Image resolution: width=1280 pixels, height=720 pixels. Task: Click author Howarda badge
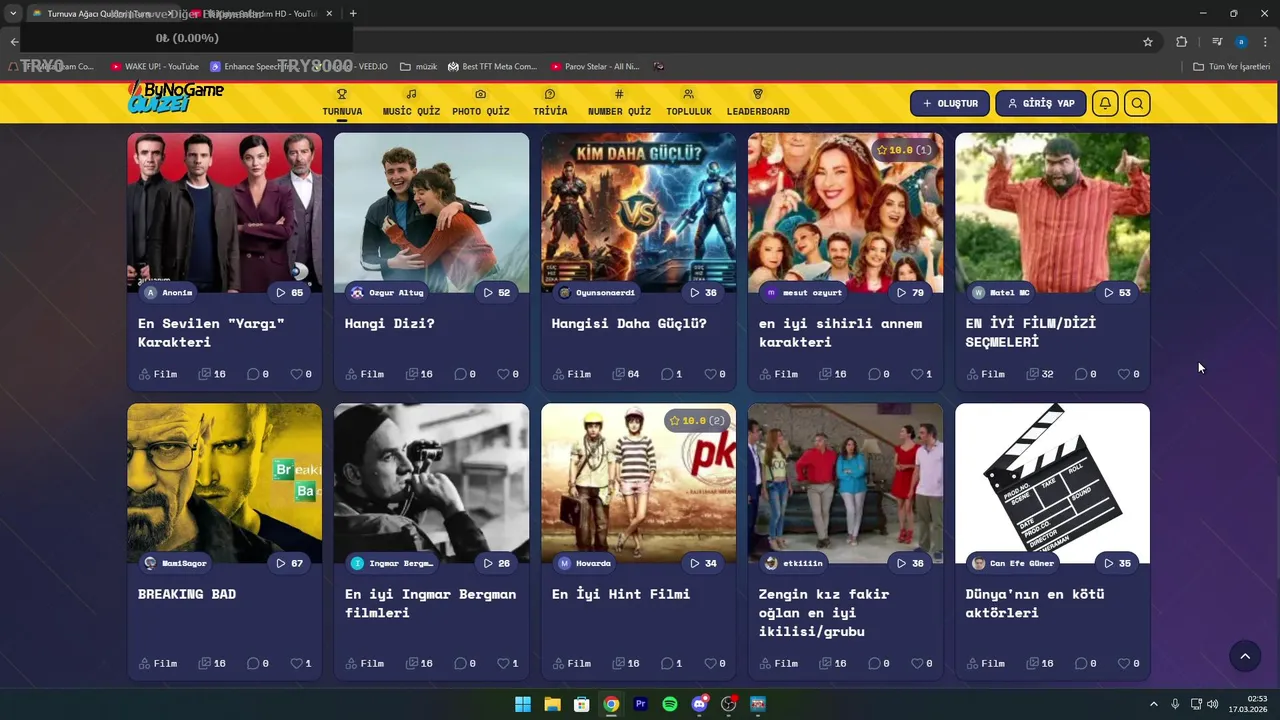click(584, 563)
